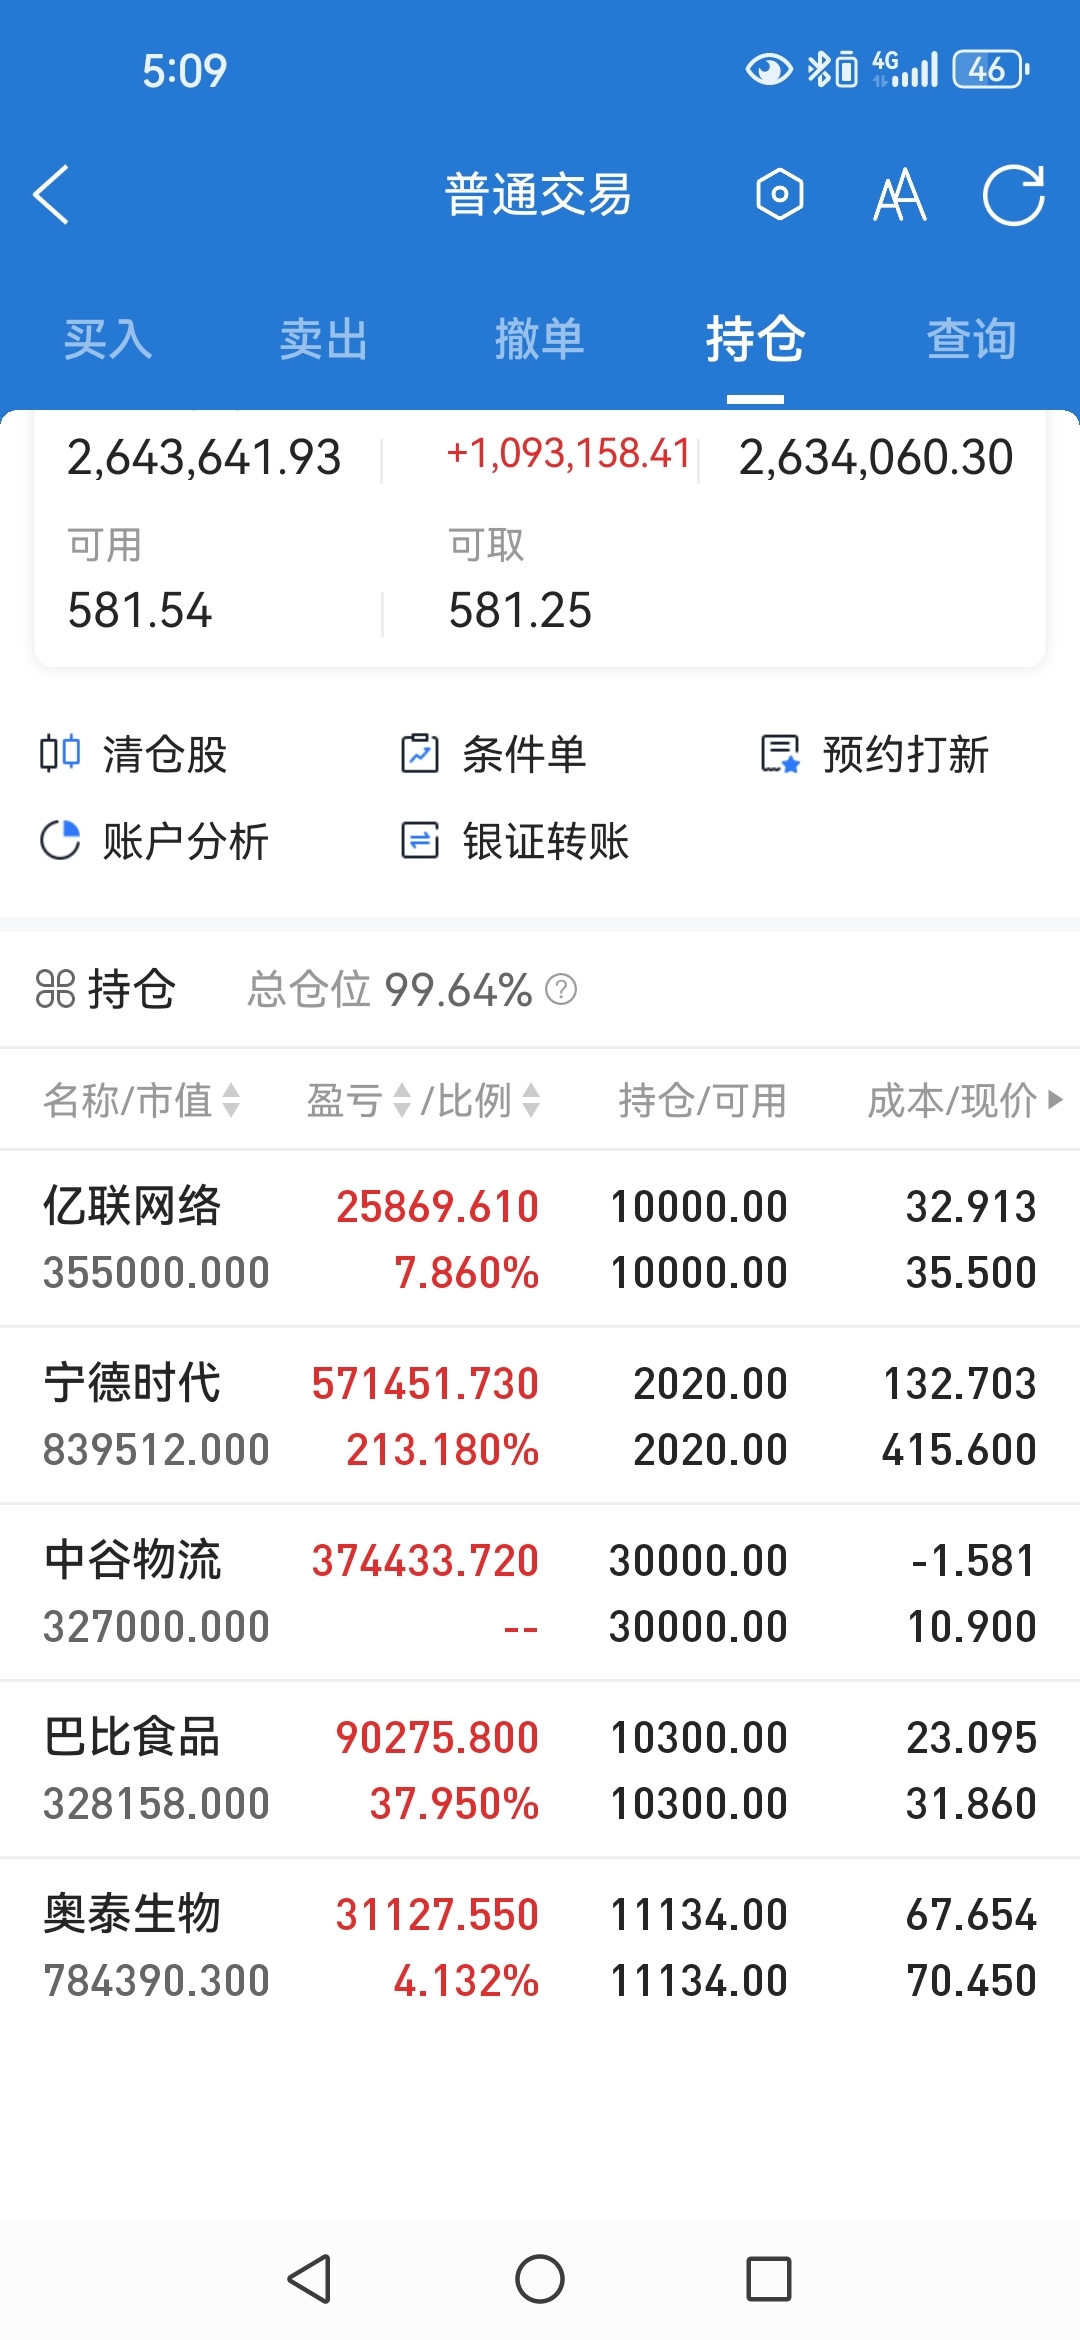Tap the battery indicator in status bar
The image size is (1080, 2340).
[991, 69]
